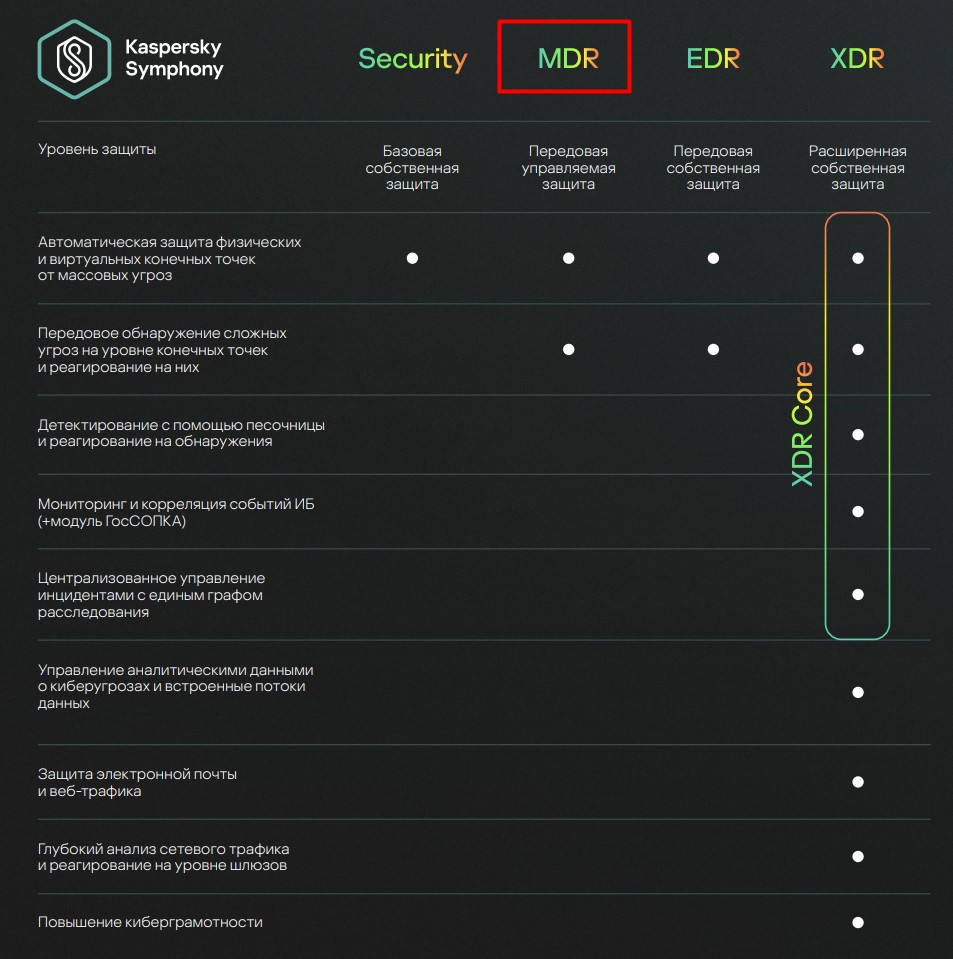Click 'Управление аналитическими данными о киберугрозах' row
The image size is (953, 959).
coord(176,686)
